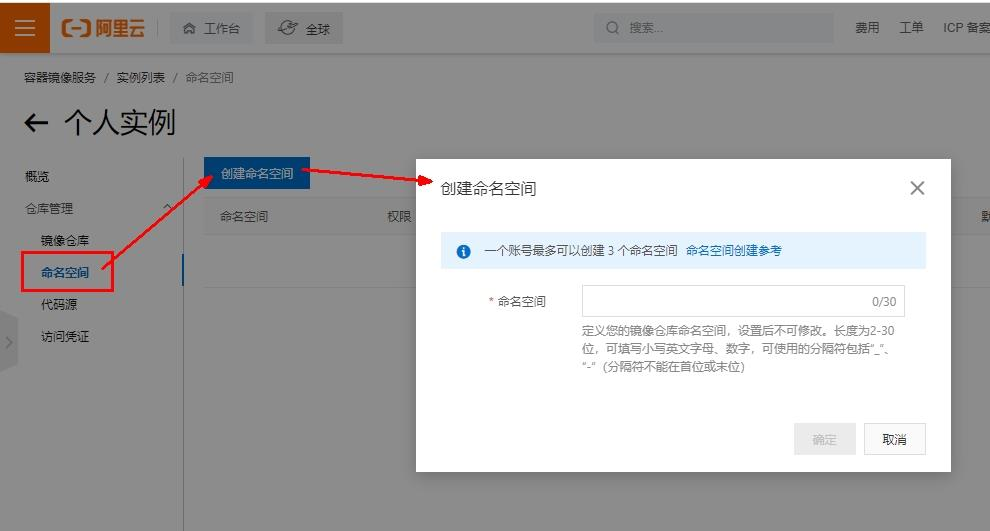Click the 确定 confirm button
The height and width of the screenshot is (531, 990).
point(825,439)
